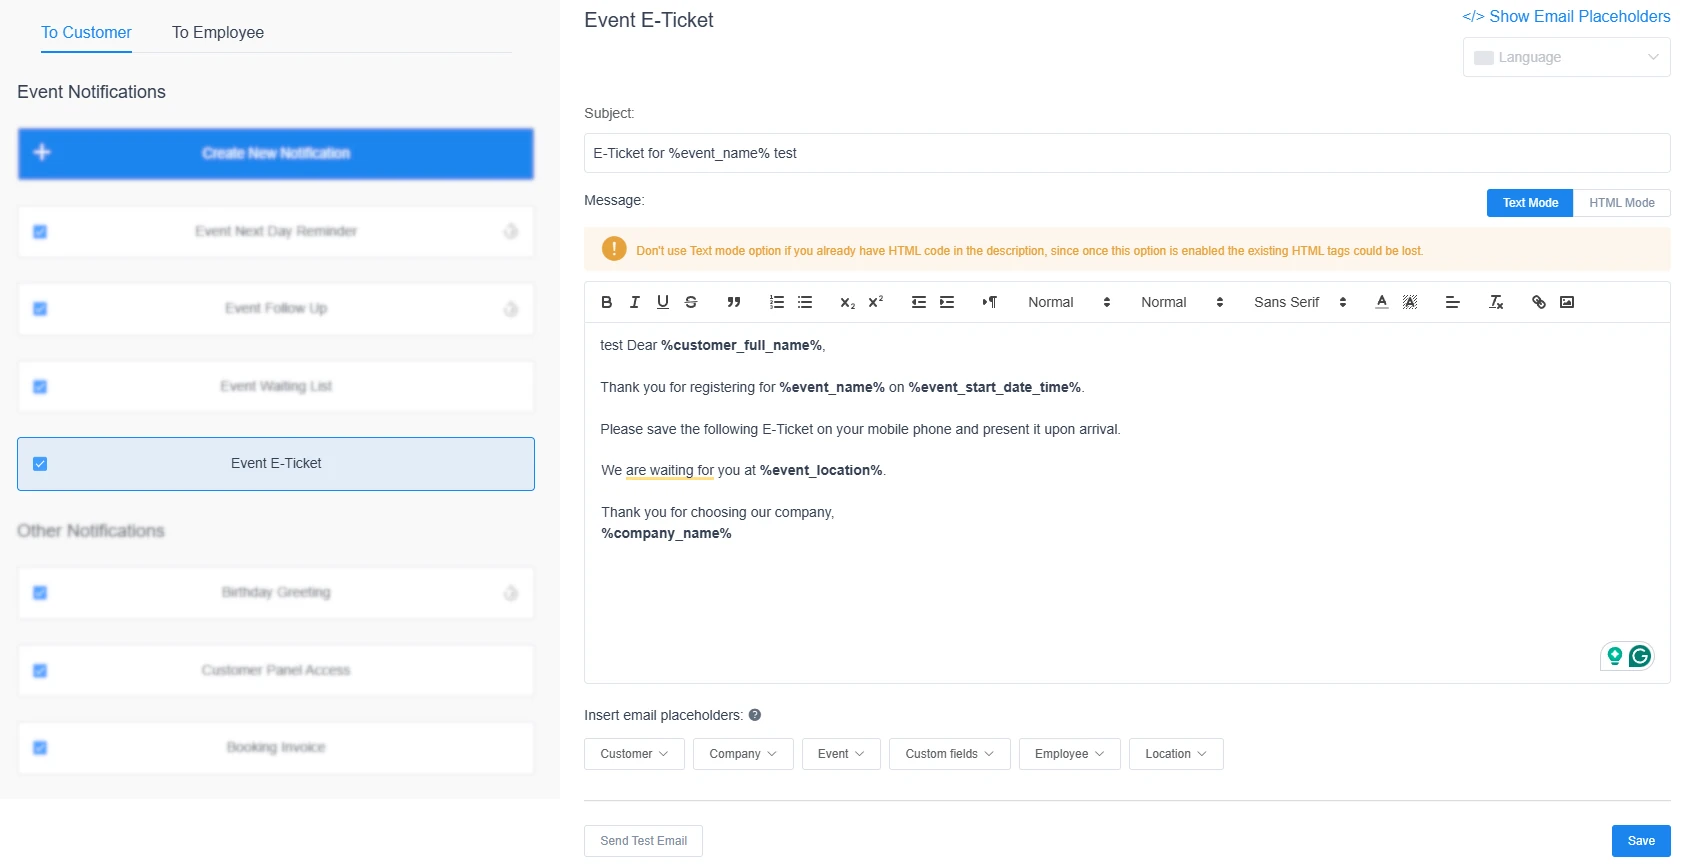Expand the Customer placeholders dropdown

tap(634, 754)
